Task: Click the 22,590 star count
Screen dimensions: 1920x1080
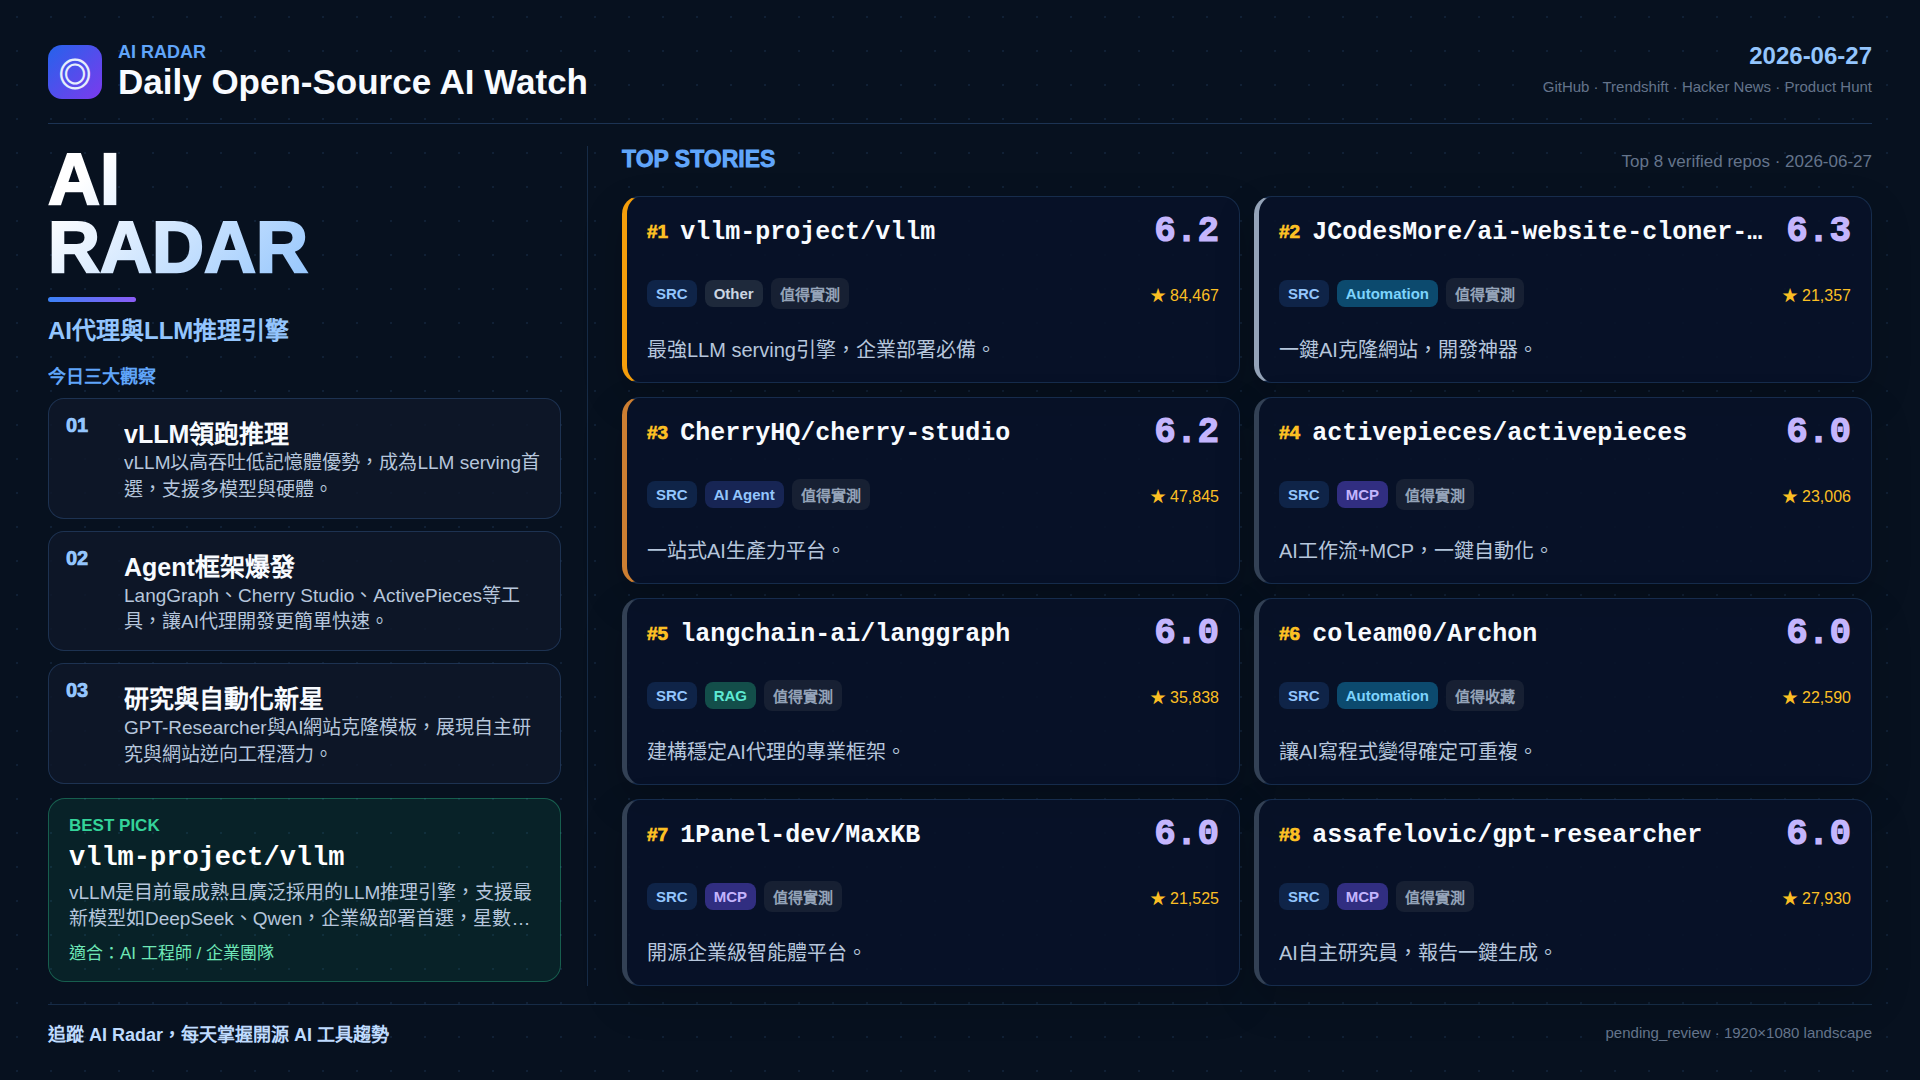Action: (x=1817, y=697)
